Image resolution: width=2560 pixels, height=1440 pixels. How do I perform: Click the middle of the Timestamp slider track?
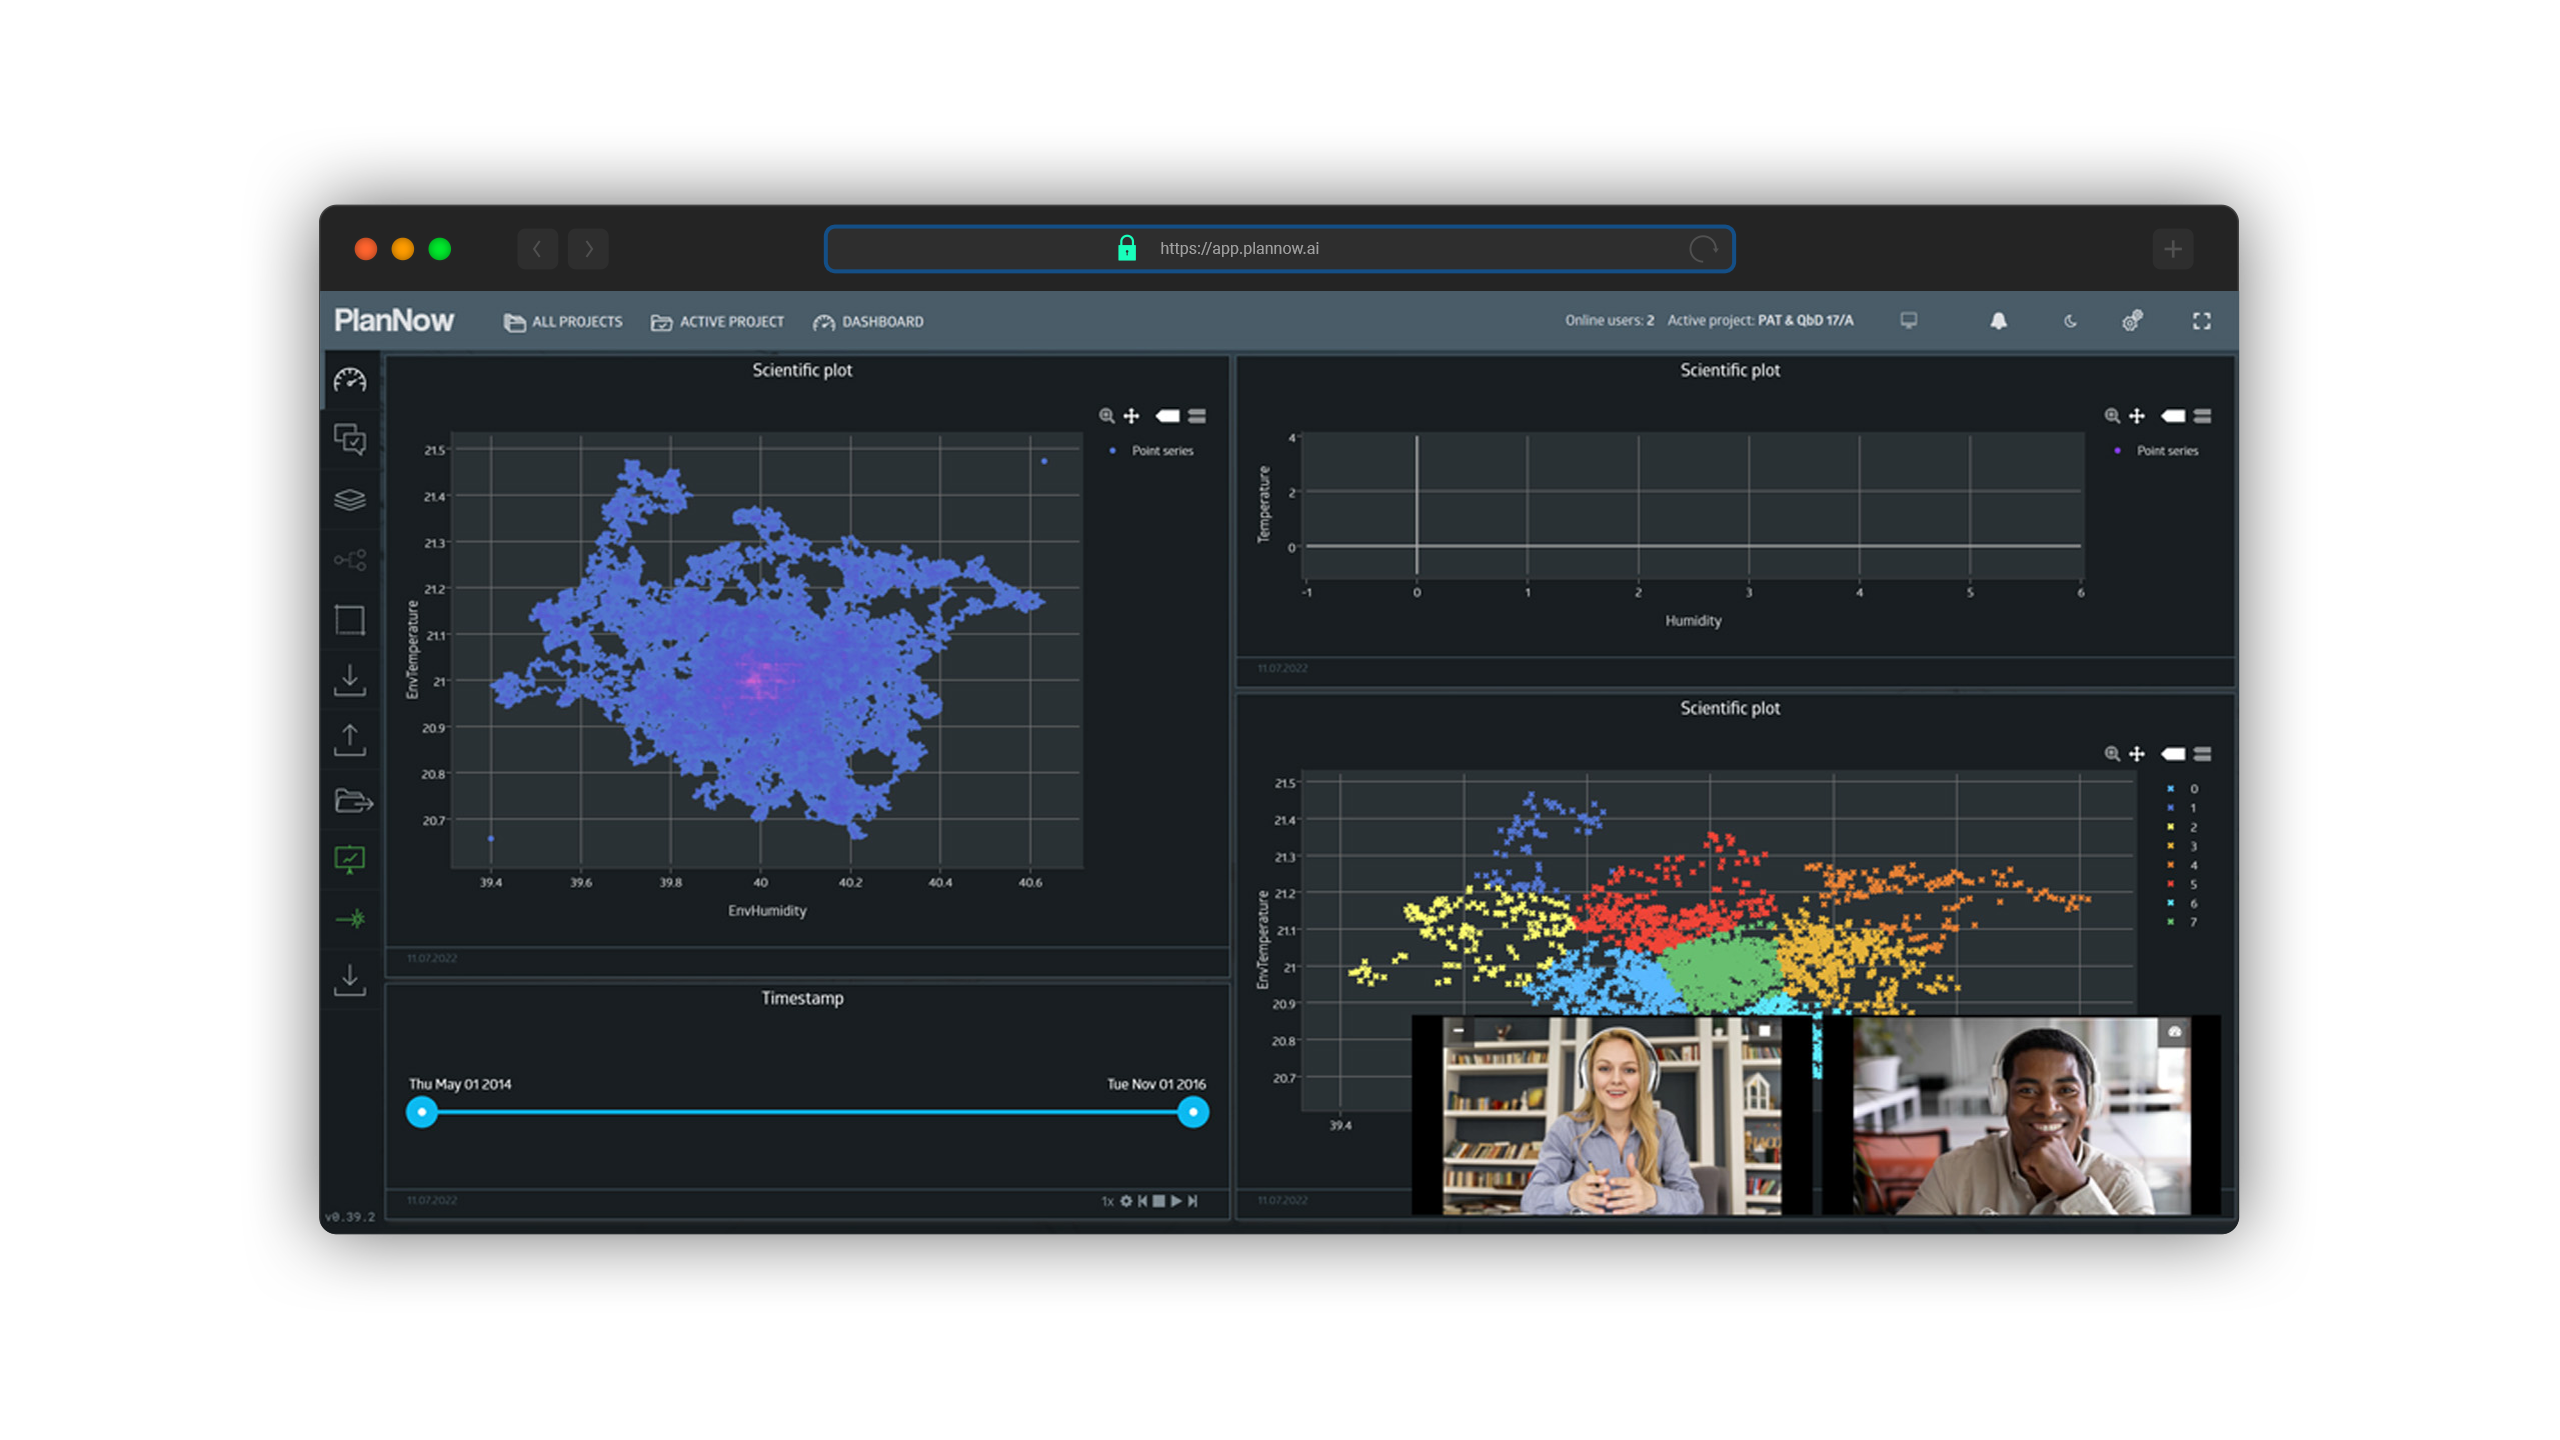(807, 1112)
